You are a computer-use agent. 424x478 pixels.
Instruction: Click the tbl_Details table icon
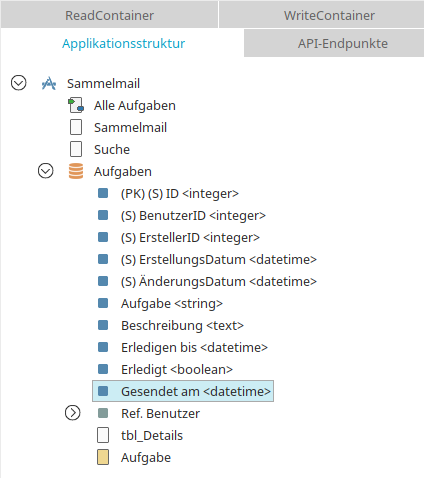click(103, 435)
